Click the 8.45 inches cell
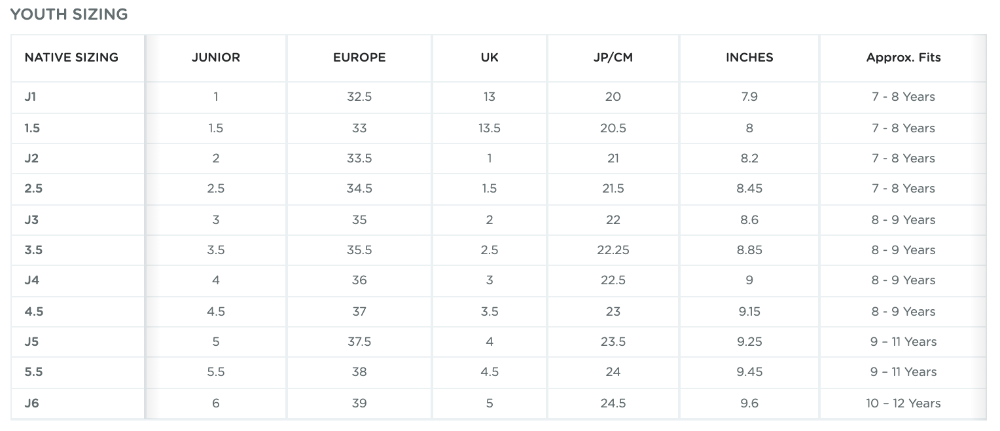Screen dimensions: 1000x431 [749, 189]
